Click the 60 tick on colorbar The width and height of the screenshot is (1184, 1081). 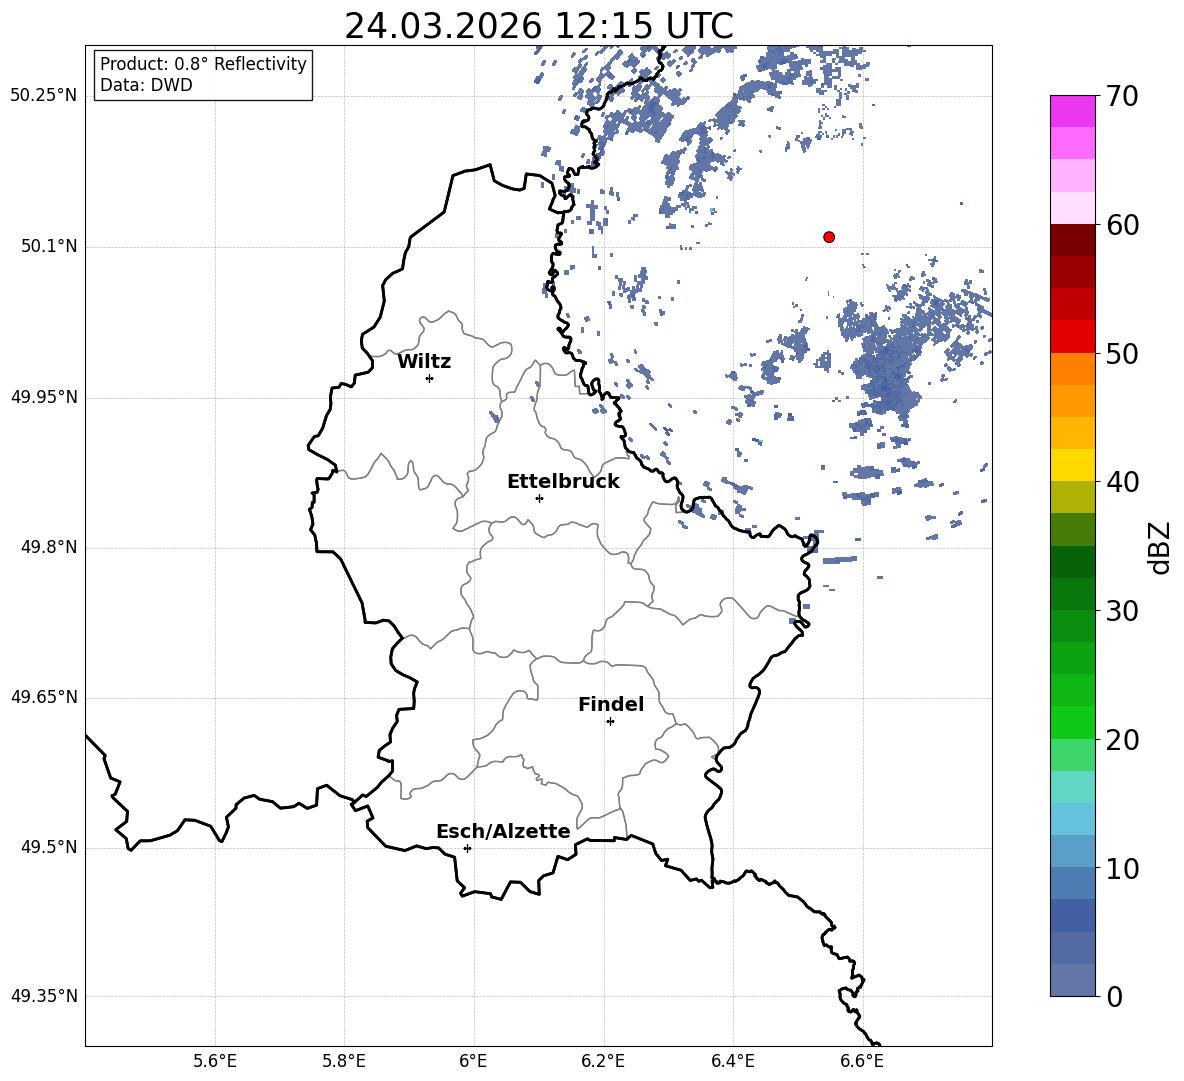[1121, 225]
